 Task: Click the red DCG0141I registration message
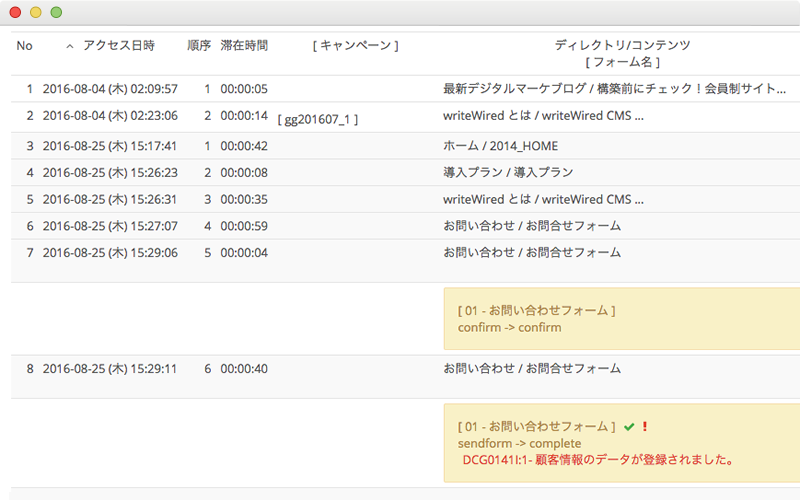pyautogui.click(x=598, y=460)
